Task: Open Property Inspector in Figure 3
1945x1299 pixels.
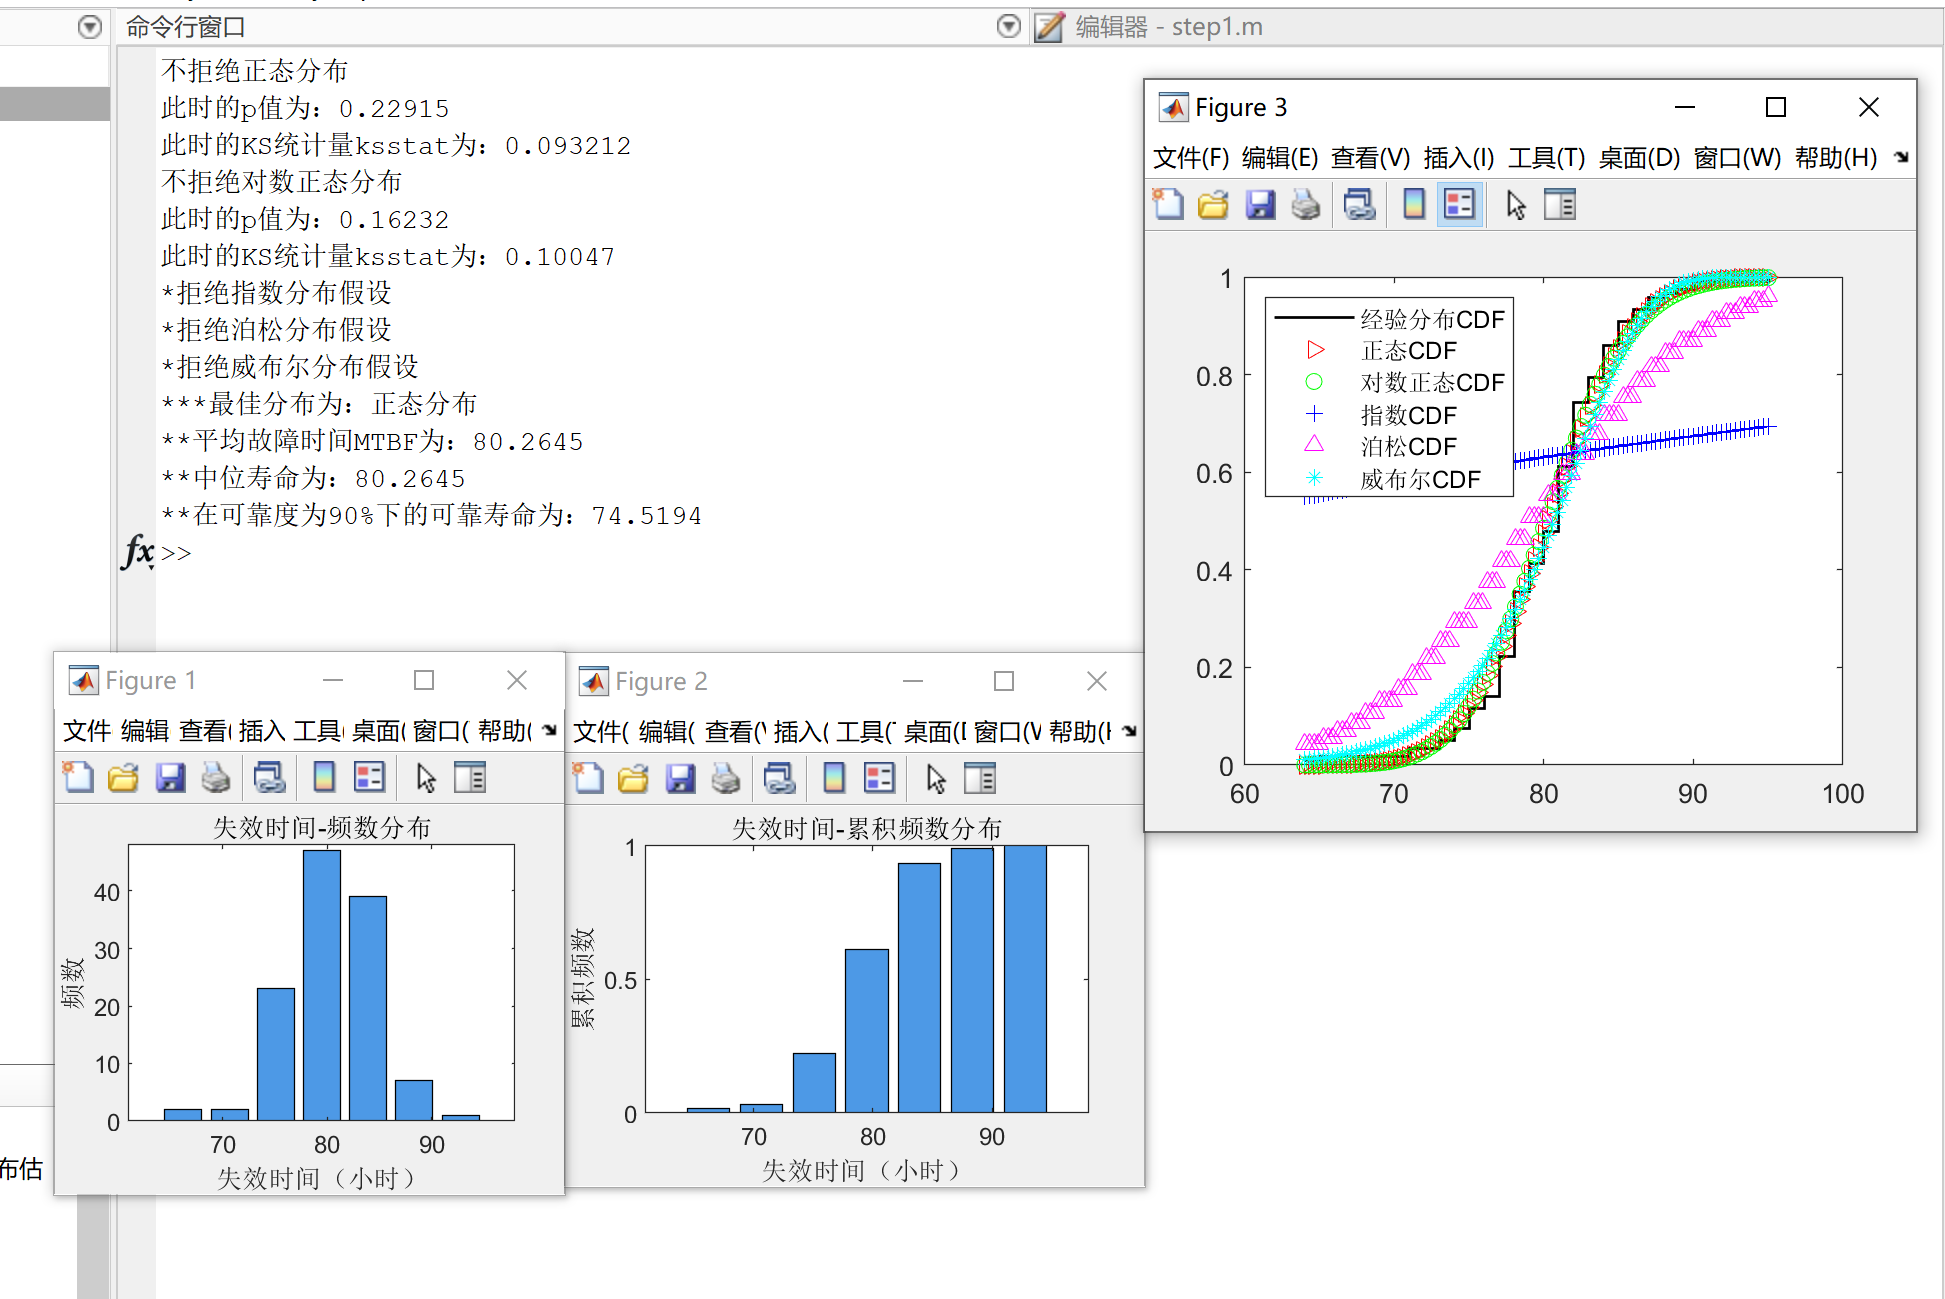Action: [1560, 205]
